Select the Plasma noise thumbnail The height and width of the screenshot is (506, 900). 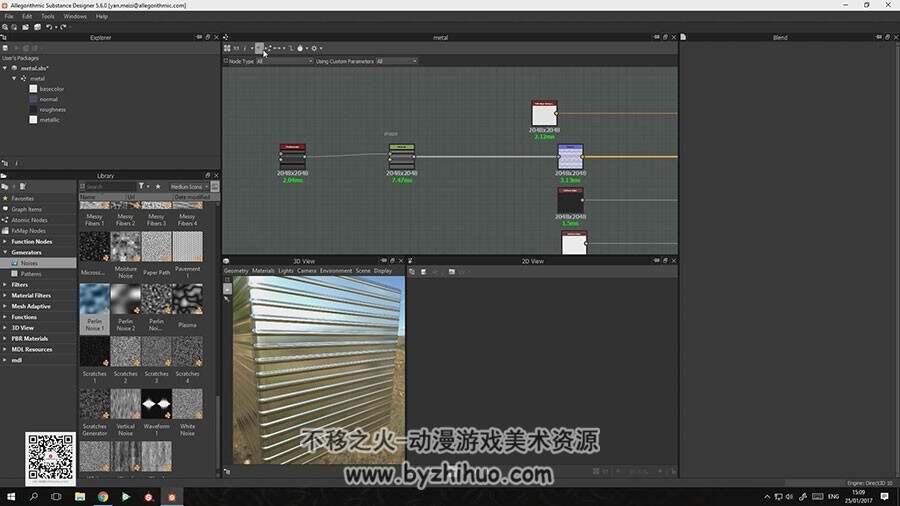tap(188, 299)
